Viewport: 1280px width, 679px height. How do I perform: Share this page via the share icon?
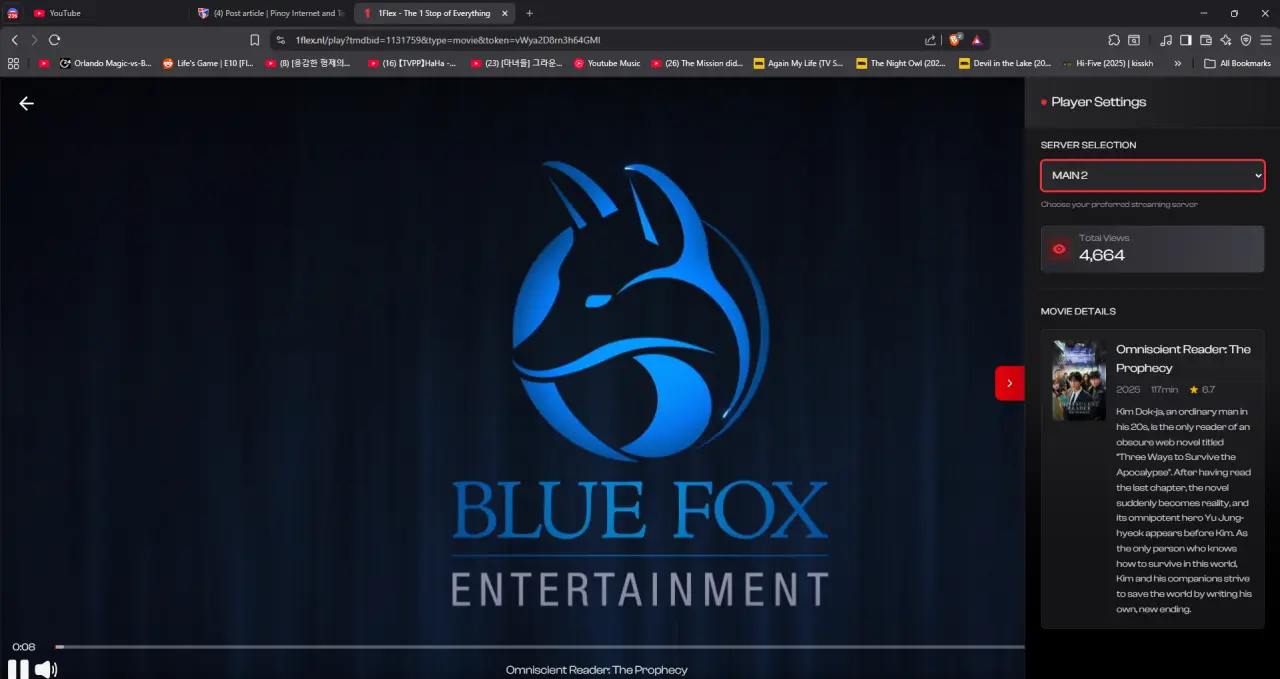tap(931, 40)
